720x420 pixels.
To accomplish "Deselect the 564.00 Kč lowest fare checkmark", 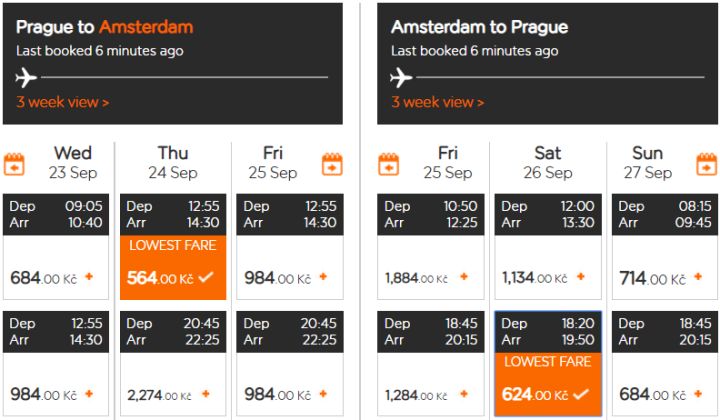I will (x=206, y=277).
